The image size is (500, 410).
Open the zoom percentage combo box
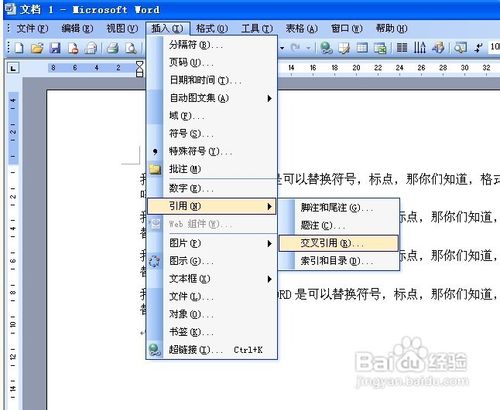(494, 47)
